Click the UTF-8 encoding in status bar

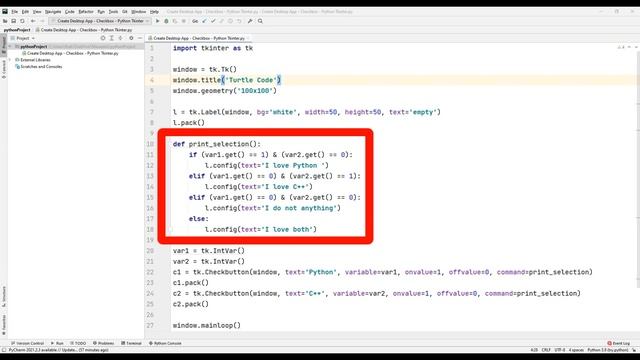560,350
